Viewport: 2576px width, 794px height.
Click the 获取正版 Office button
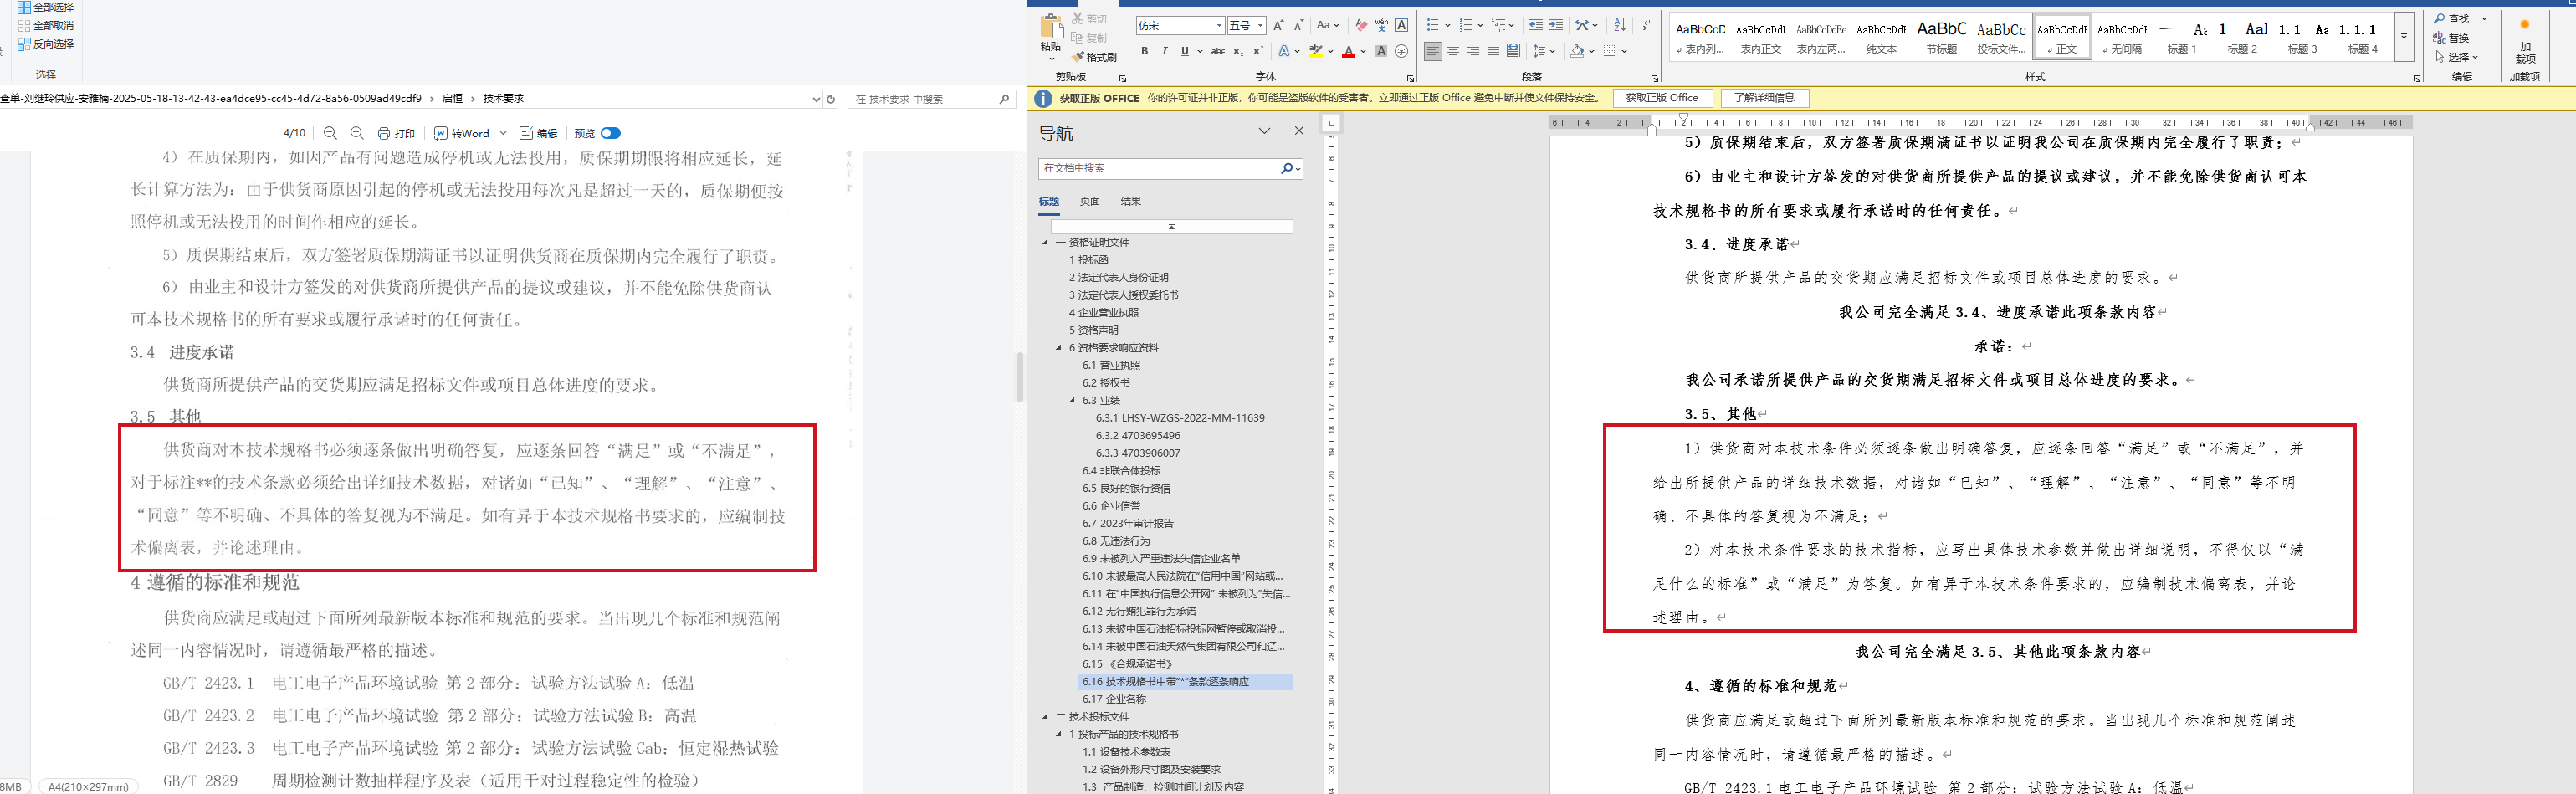(x=1661, y=98)
